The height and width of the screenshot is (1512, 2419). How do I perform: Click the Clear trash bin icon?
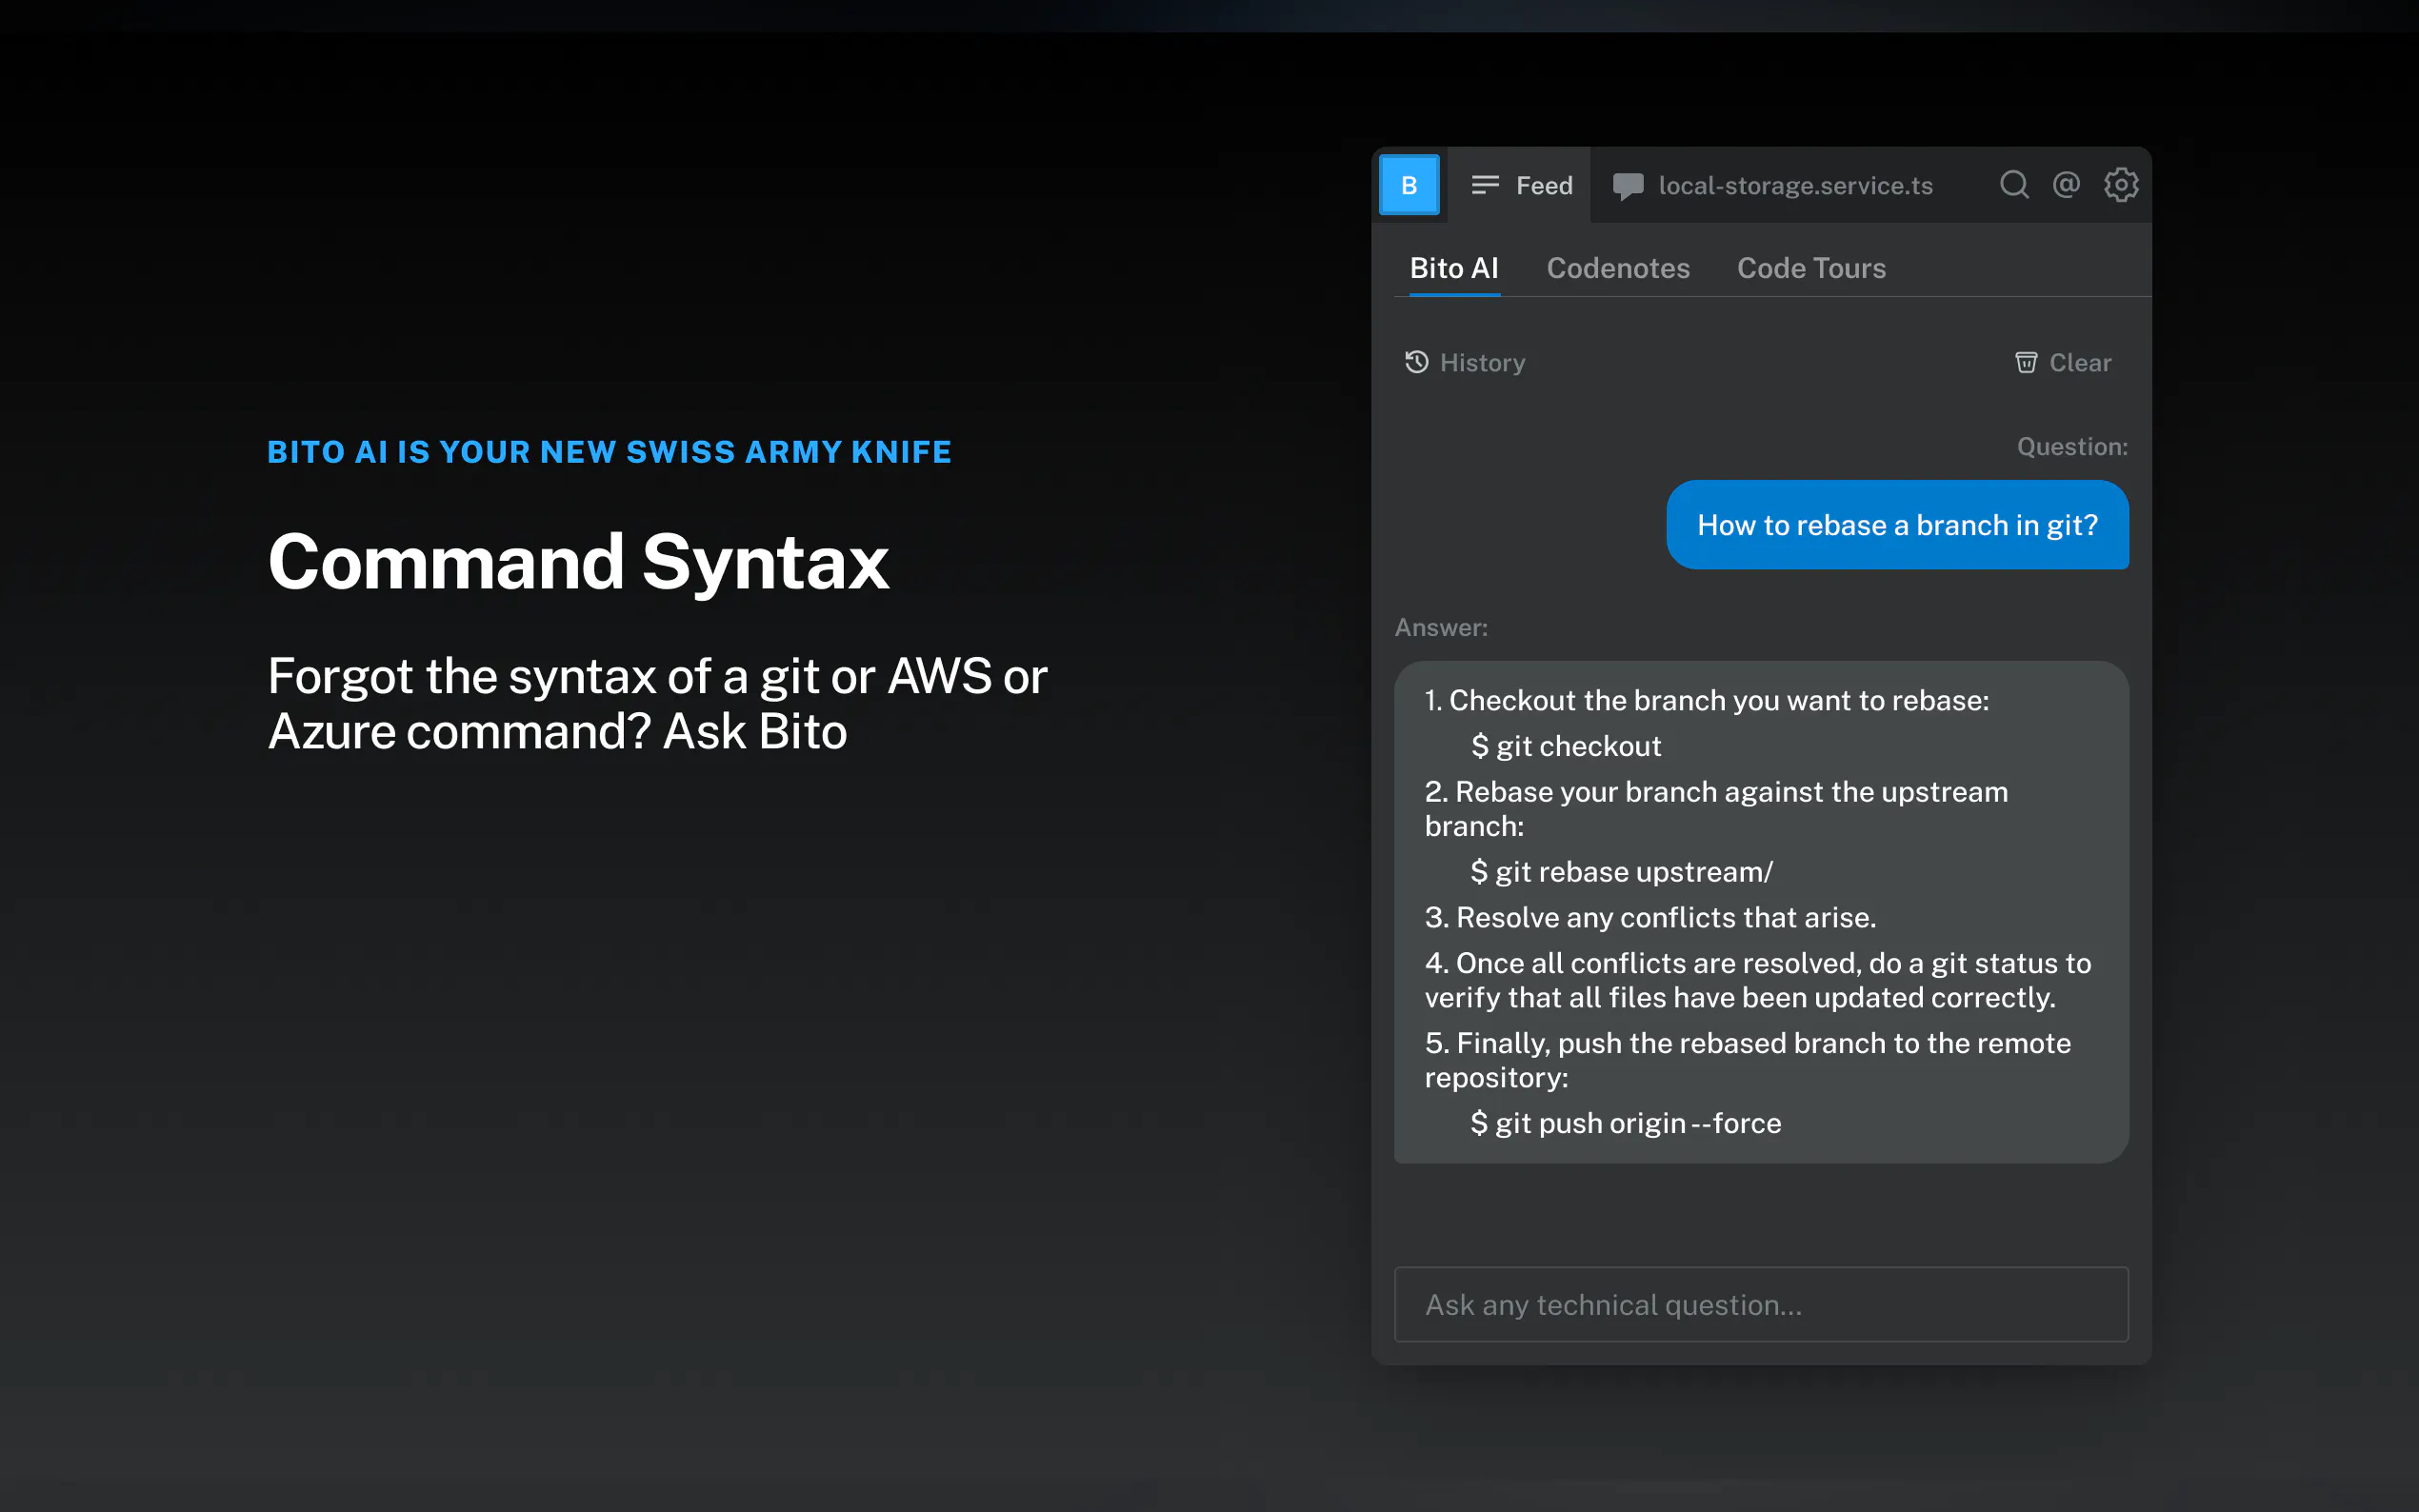[2025, 362]
